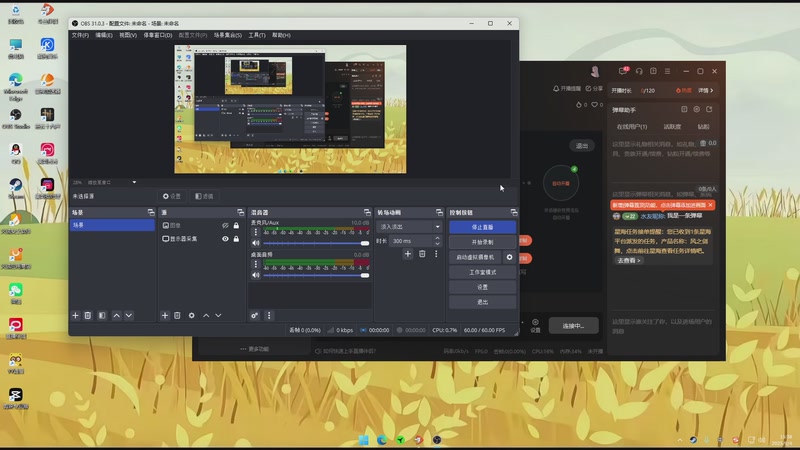Enable 工作室模式 button

(x=482, y=272)
